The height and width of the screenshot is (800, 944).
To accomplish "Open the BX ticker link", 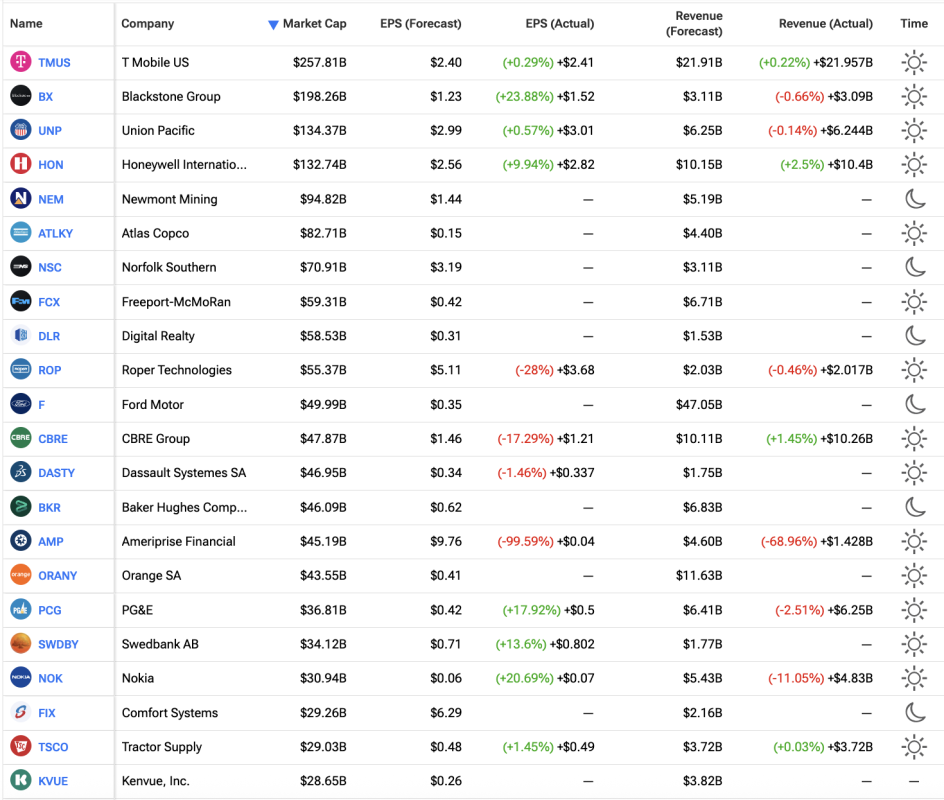I will (x=46, y=96).
